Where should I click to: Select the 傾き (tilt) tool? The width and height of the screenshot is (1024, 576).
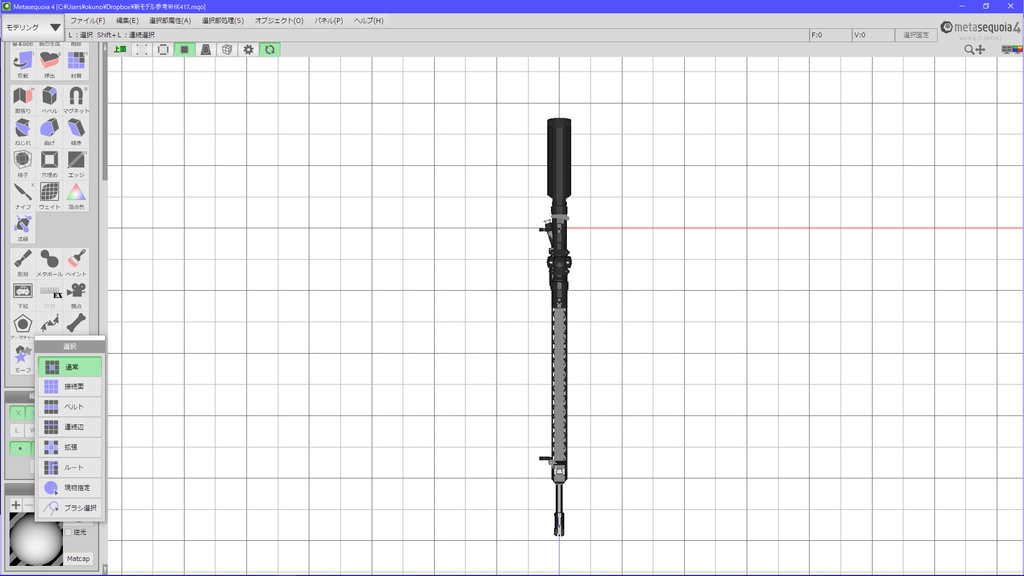pyautogui.click(x=76, y=131)
